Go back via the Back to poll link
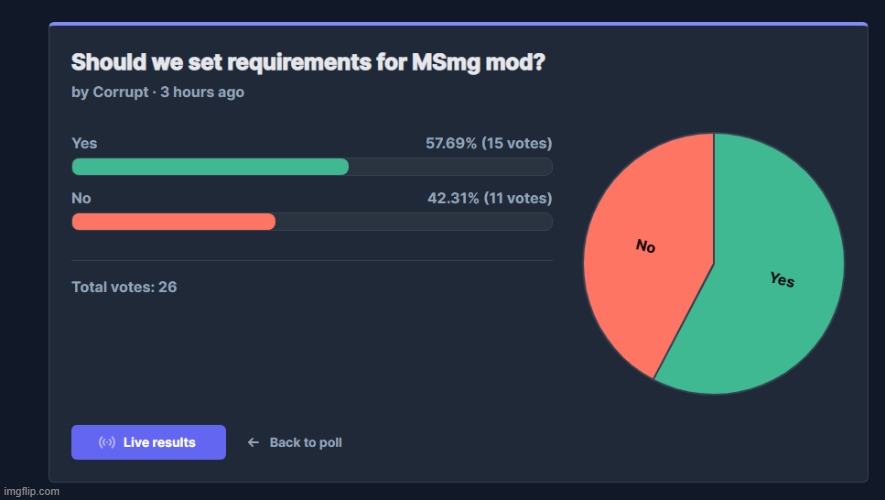This screenshot has width=885, height=500. 305,442
